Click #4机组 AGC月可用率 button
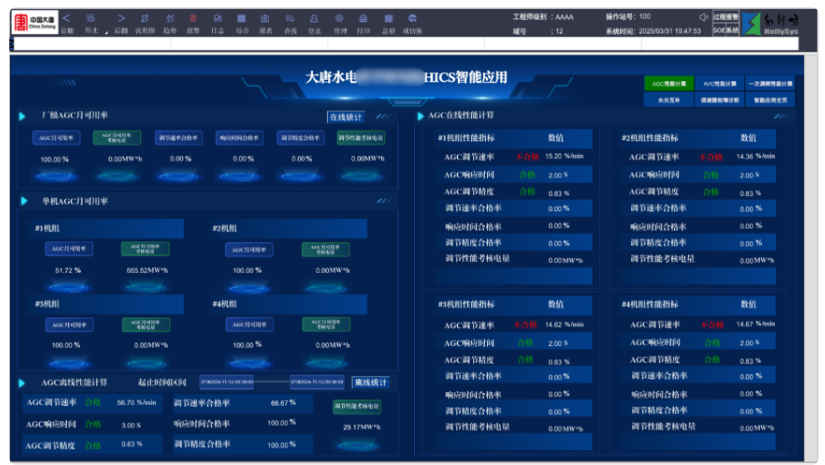The height and width of the screenshot is (465, 825). (x=249, y=325)
